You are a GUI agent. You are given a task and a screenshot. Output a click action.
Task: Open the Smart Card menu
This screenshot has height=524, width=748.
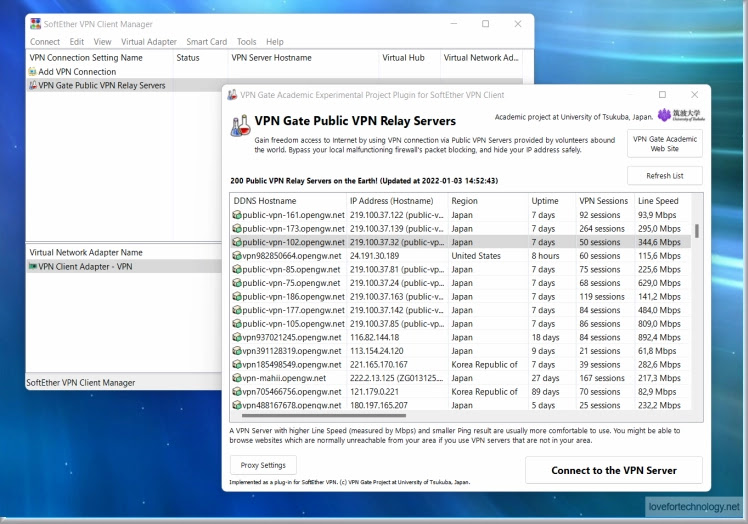(x=207, y=42)
